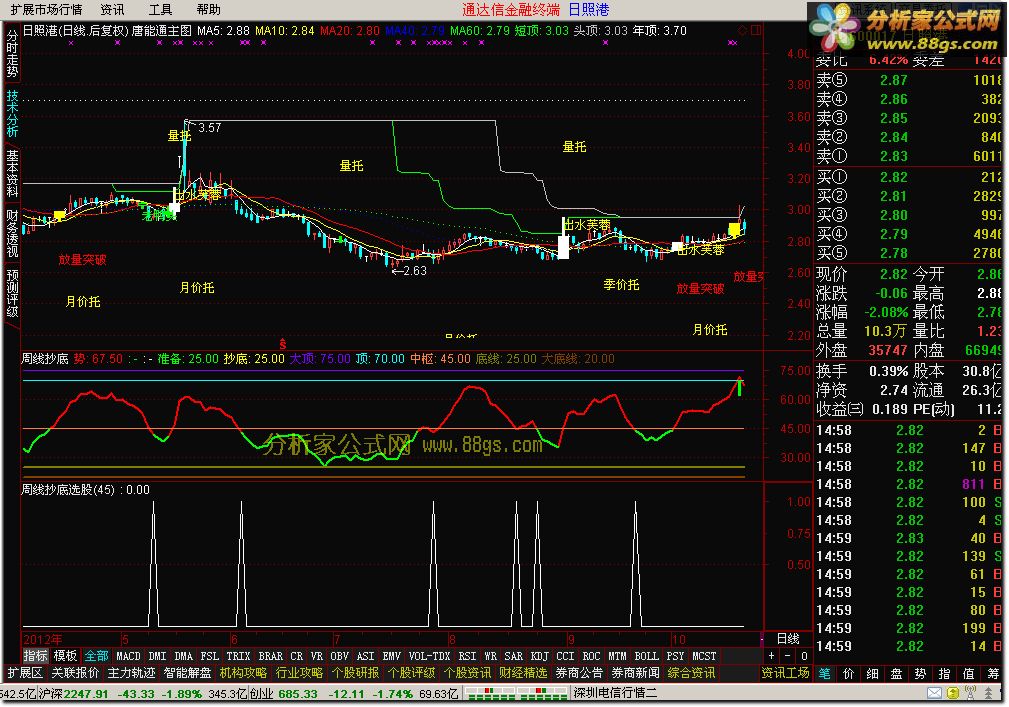
Task: Zoom in chart with the + button
Action: pyautogui.click(x=772, y=656)
